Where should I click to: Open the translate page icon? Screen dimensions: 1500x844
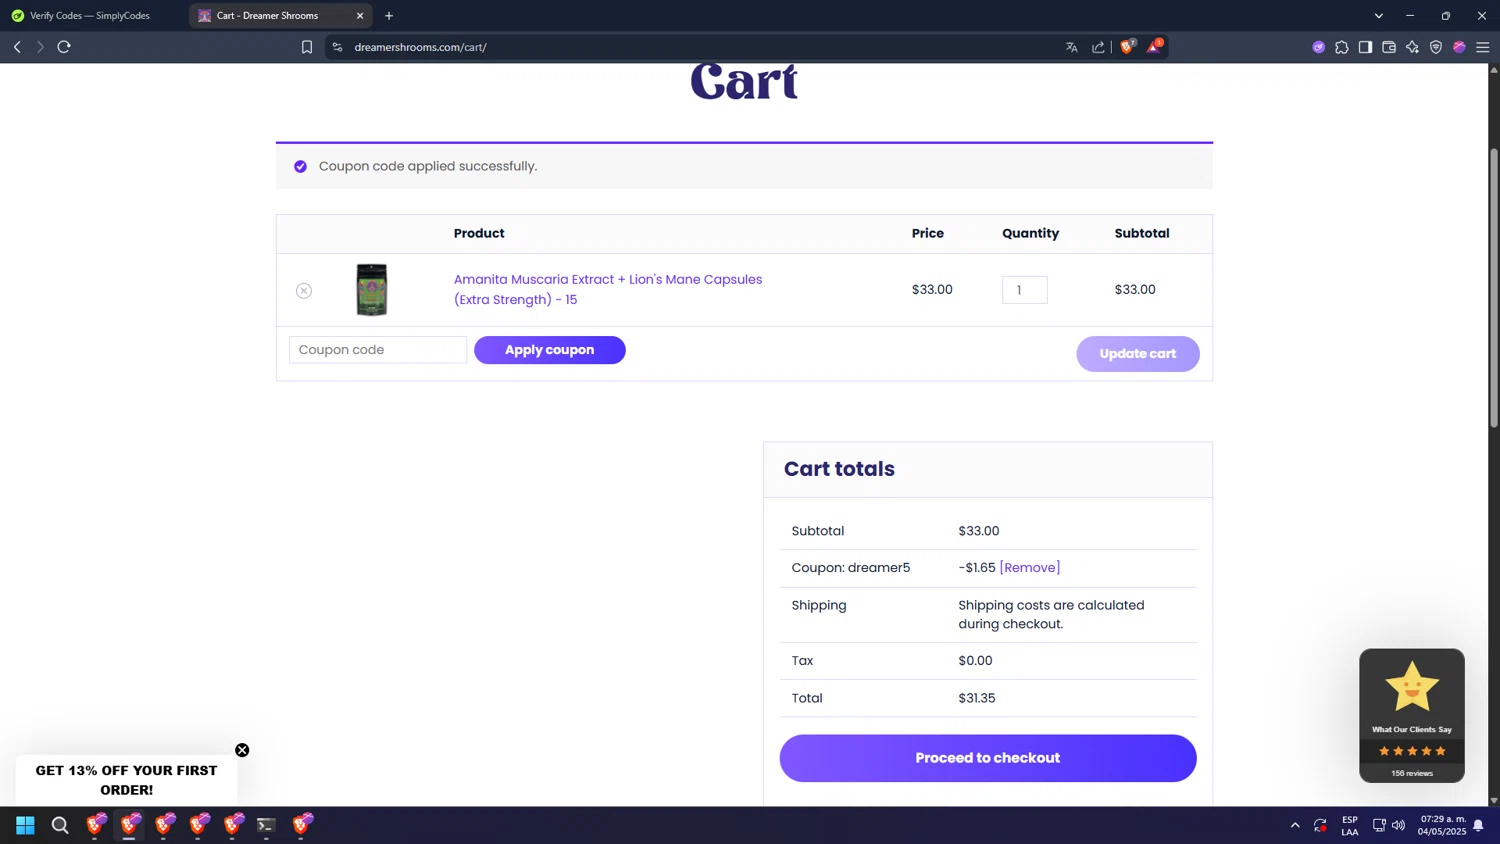[x=1072, y=47]
